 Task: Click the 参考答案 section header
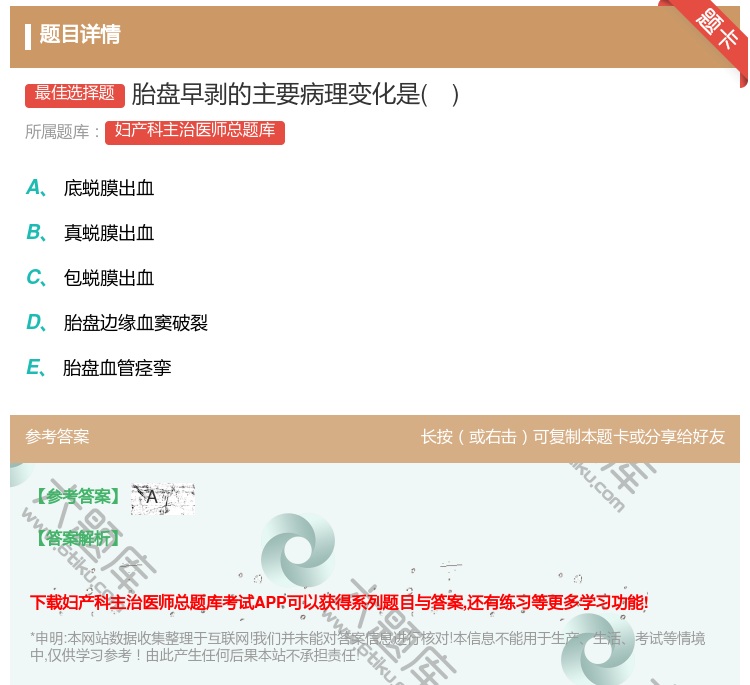tap(57, 437)
